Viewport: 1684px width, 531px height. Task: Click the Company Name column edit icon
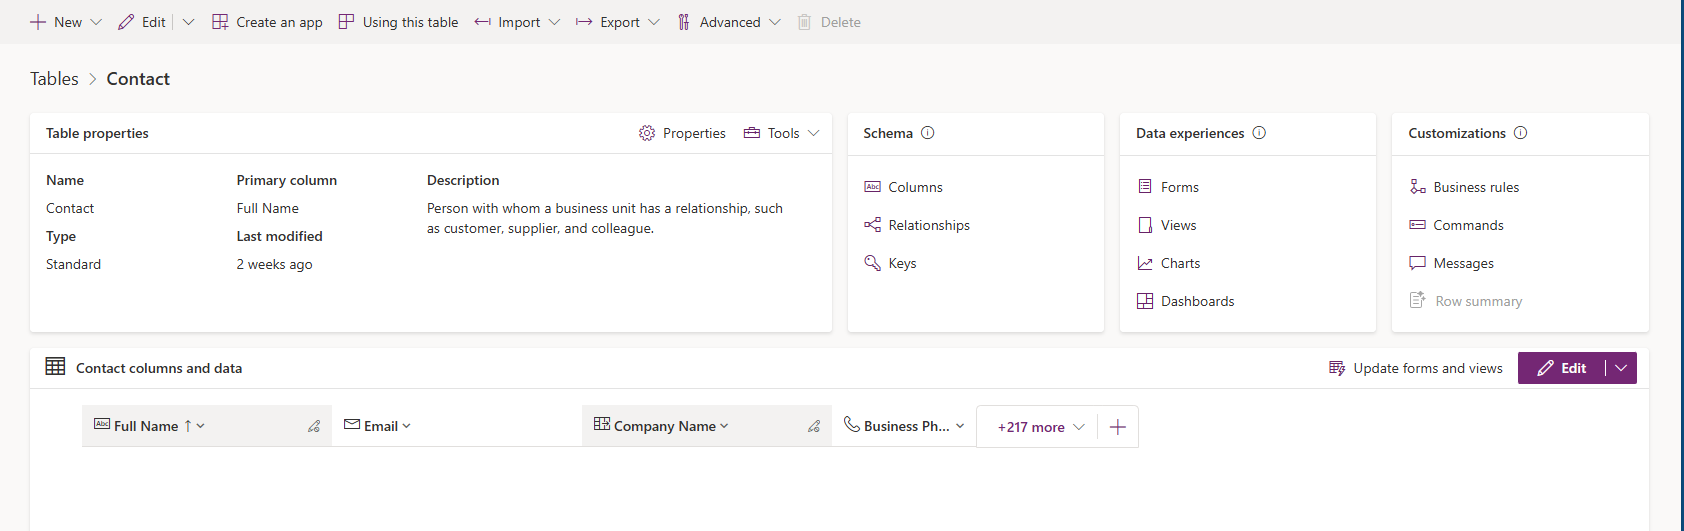point(814,426)
